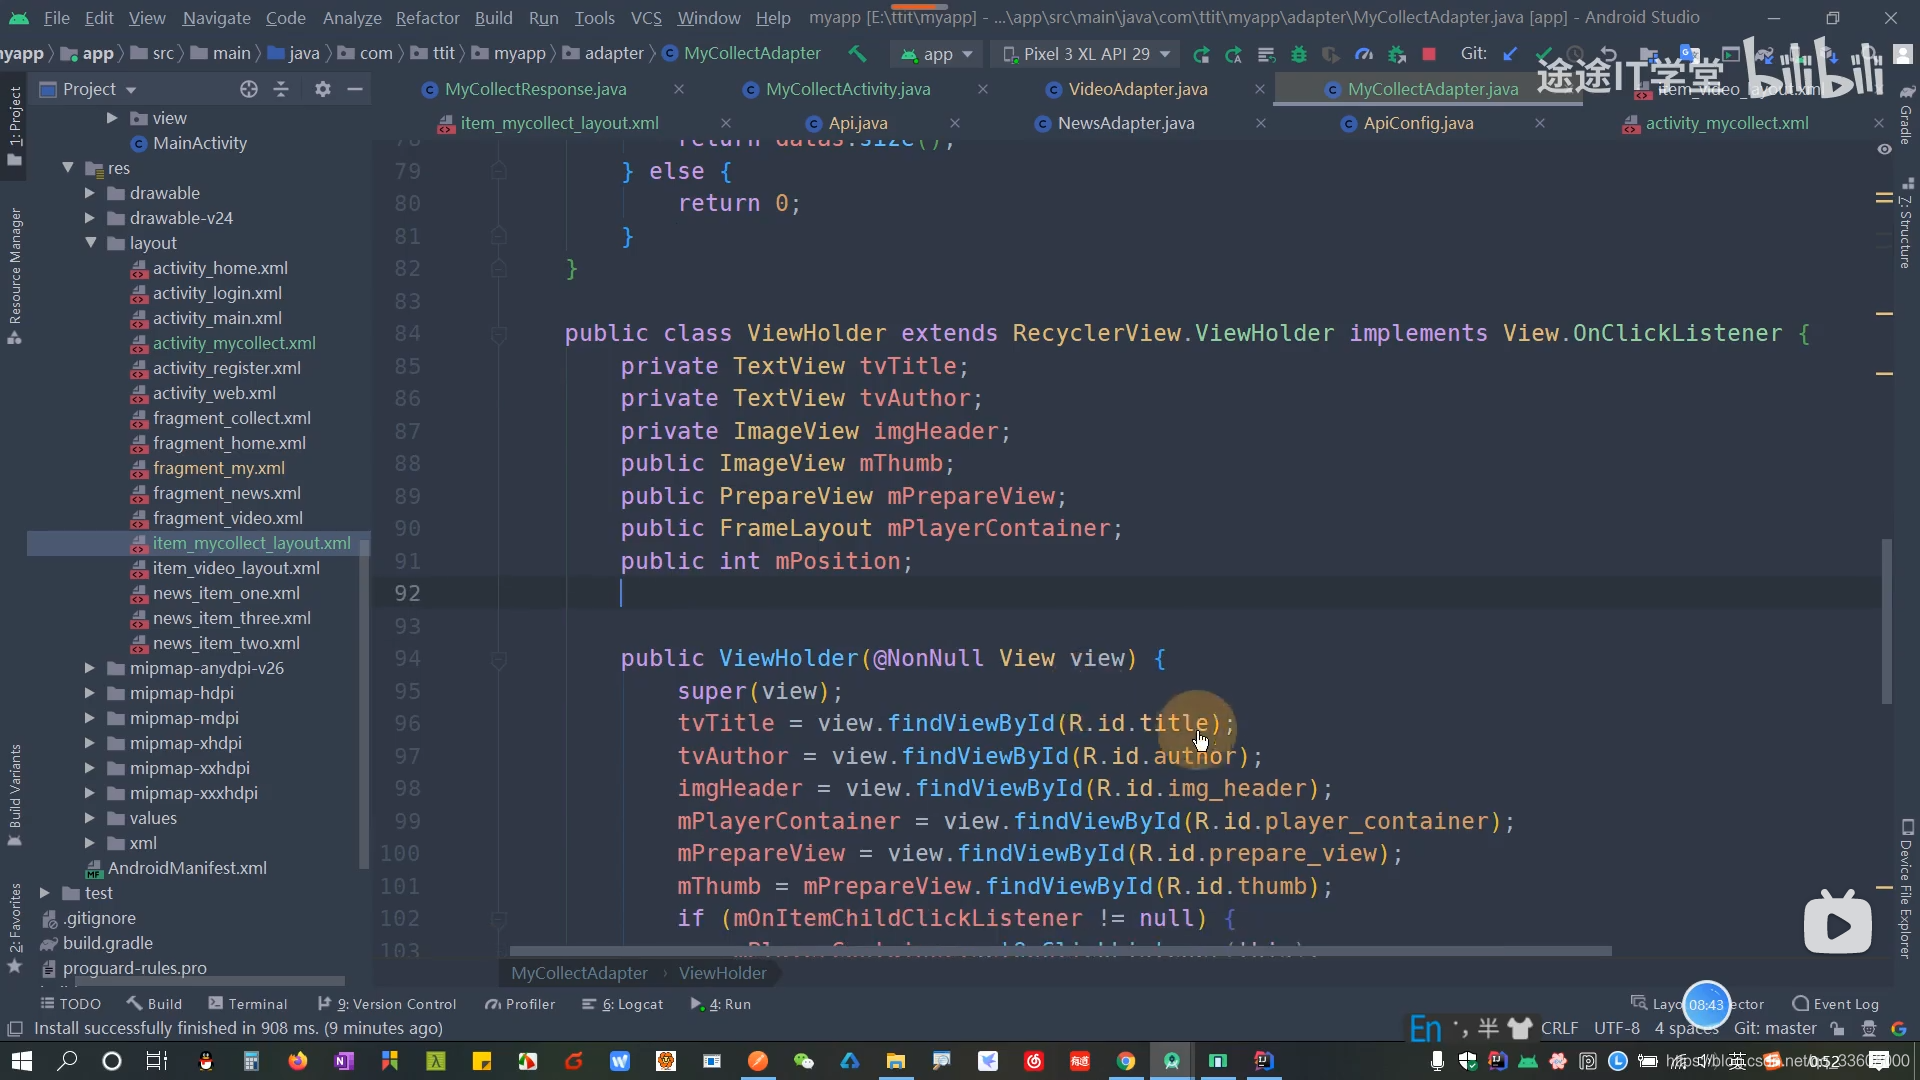Click the eye inspections icon above editor stripe
Screen dimensions: 1920x1080
click(1884, 149)
